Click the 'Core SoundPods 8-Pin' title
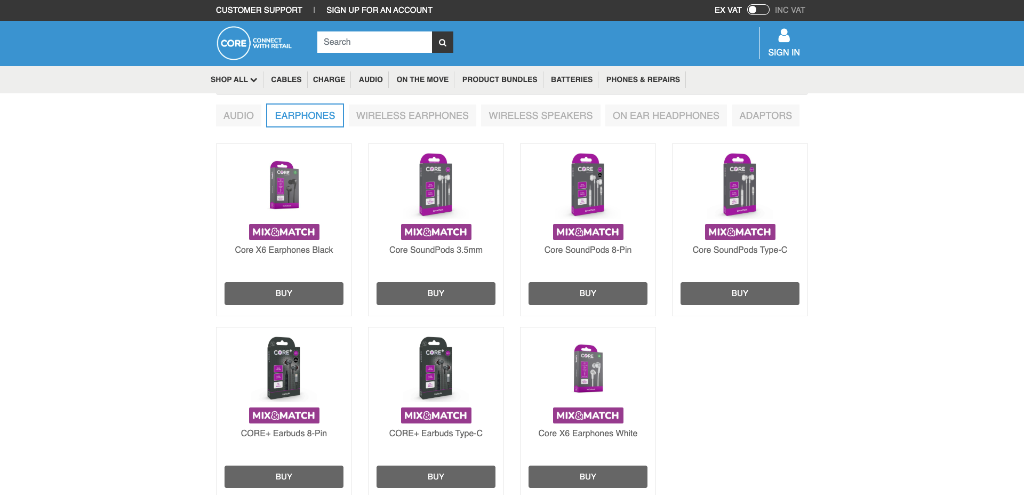 588,250
